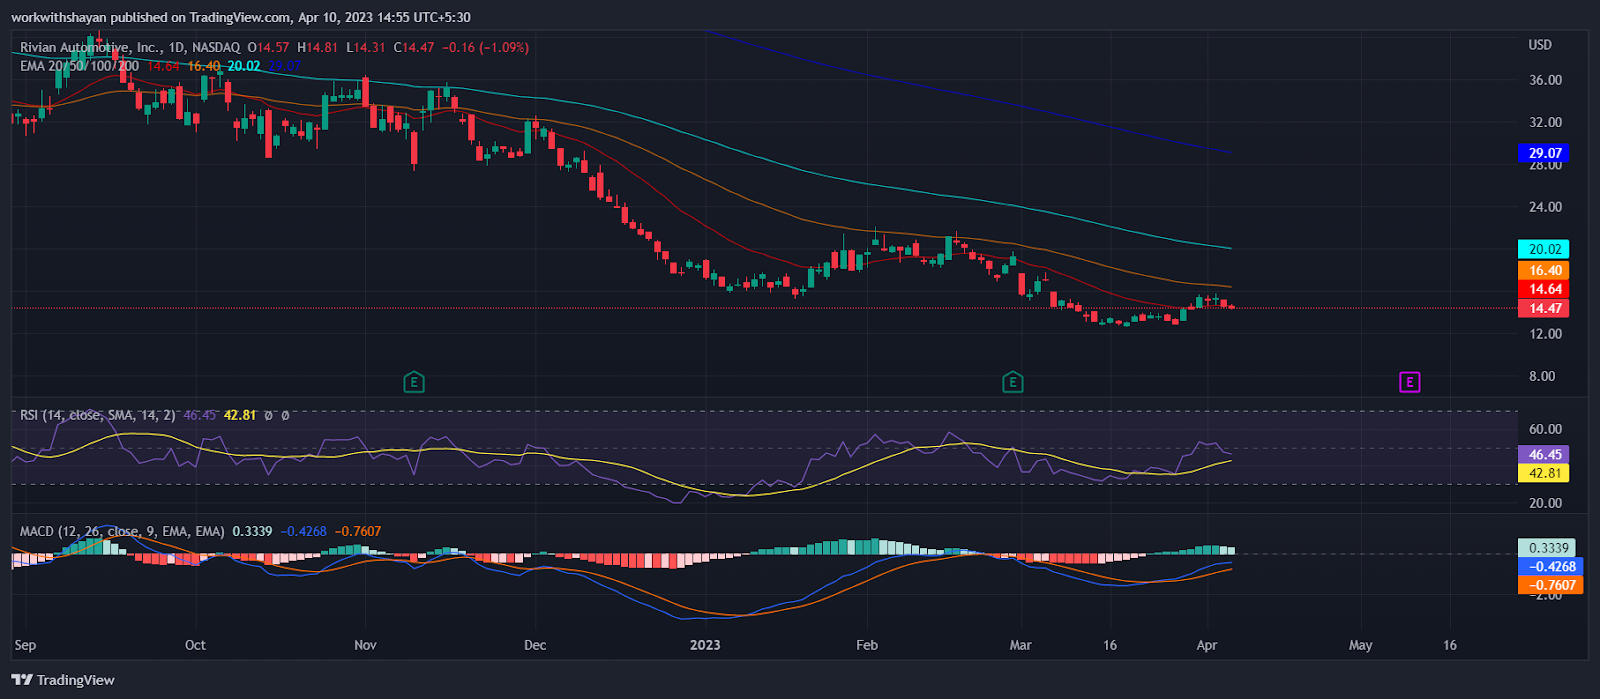Click the red 14.64 EMA price tag
This screenshot has height=699, width=1600.
pyautogui.click(x=1544, y=289)
